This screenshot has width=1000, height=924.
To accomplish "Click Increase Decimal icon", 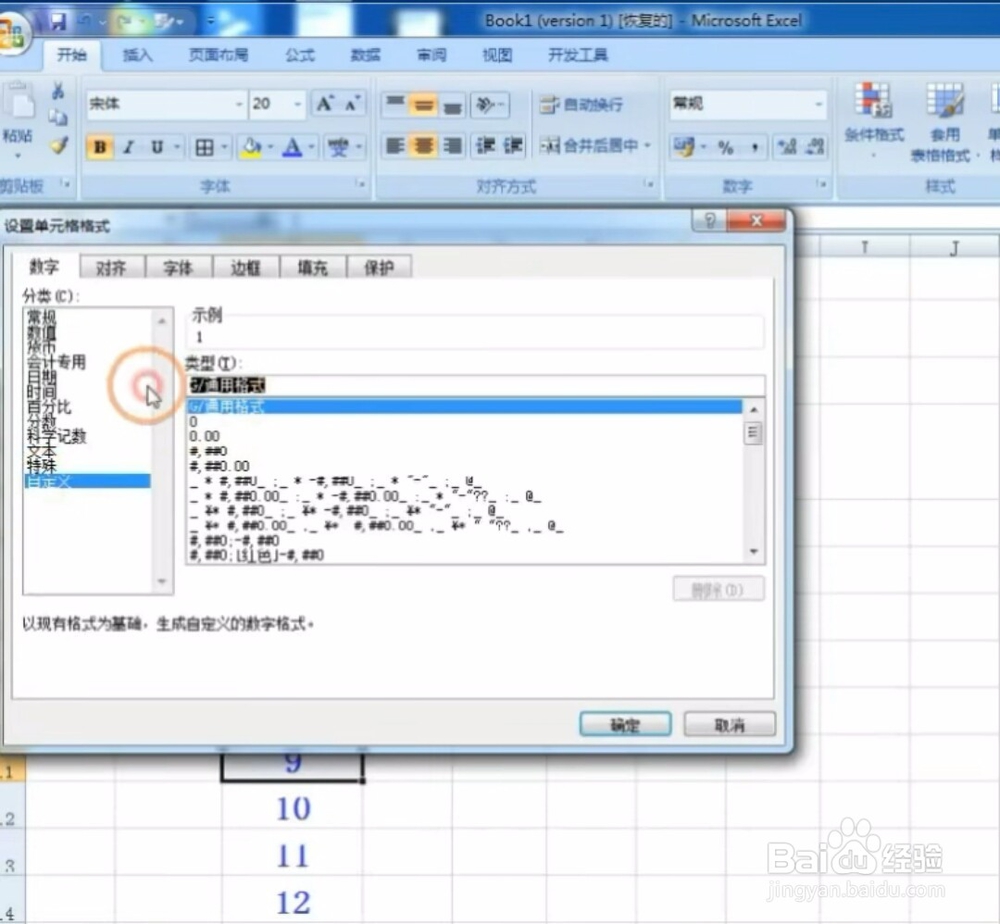I will (x=787, y=147).
